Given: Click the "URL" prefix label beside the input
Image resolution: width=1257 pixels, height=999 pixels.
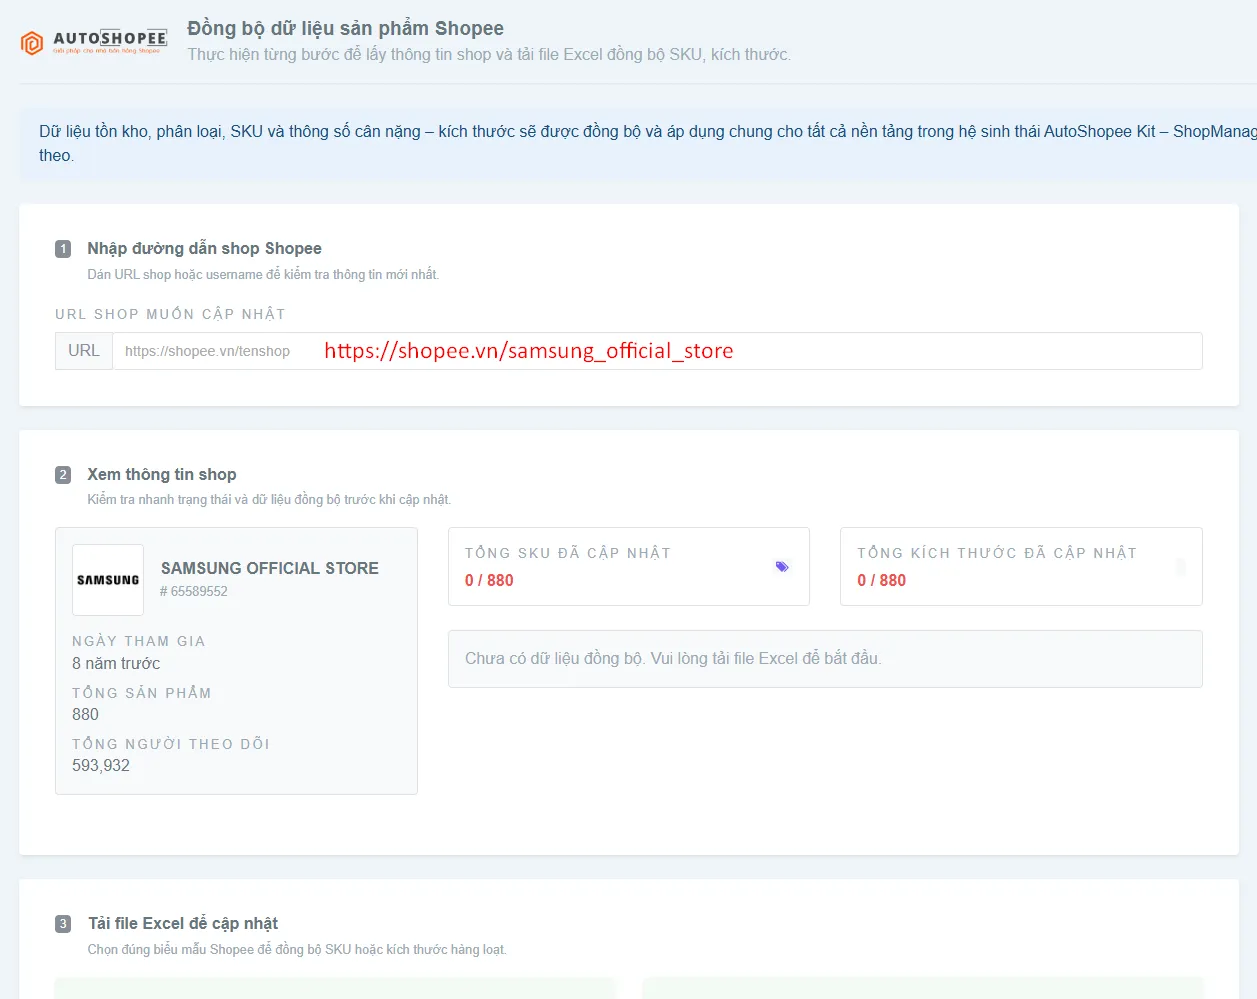Looking at the screenshot, I should pos(84,351).
